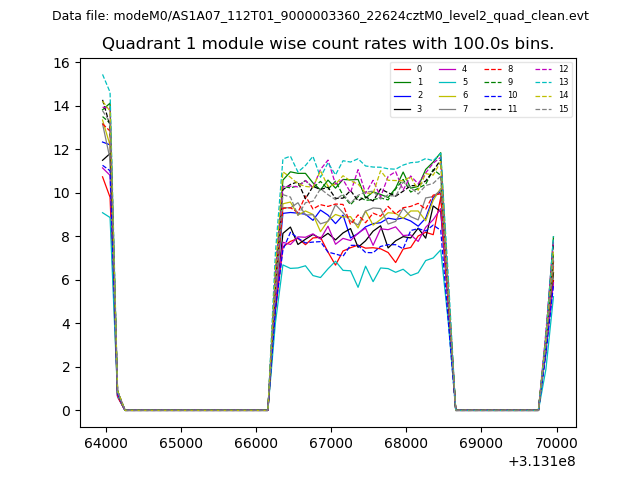Click the +3.131e8 axis offset text

542,461
